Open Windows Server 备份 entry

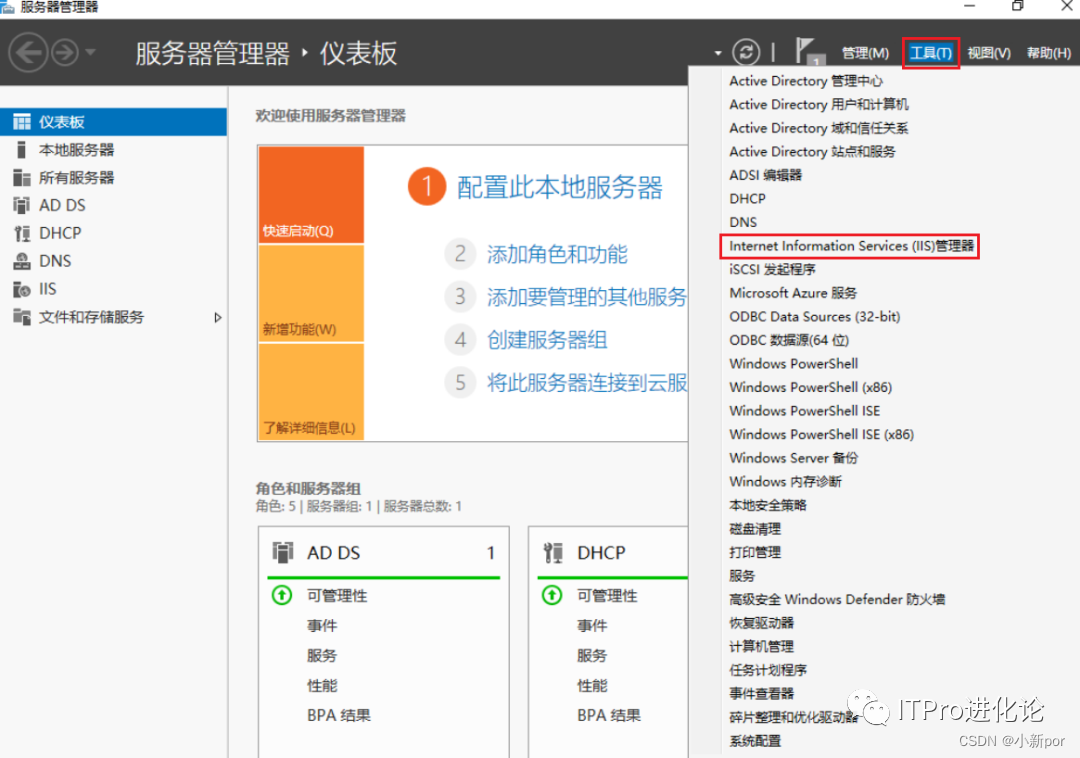(x=793, y=458)
